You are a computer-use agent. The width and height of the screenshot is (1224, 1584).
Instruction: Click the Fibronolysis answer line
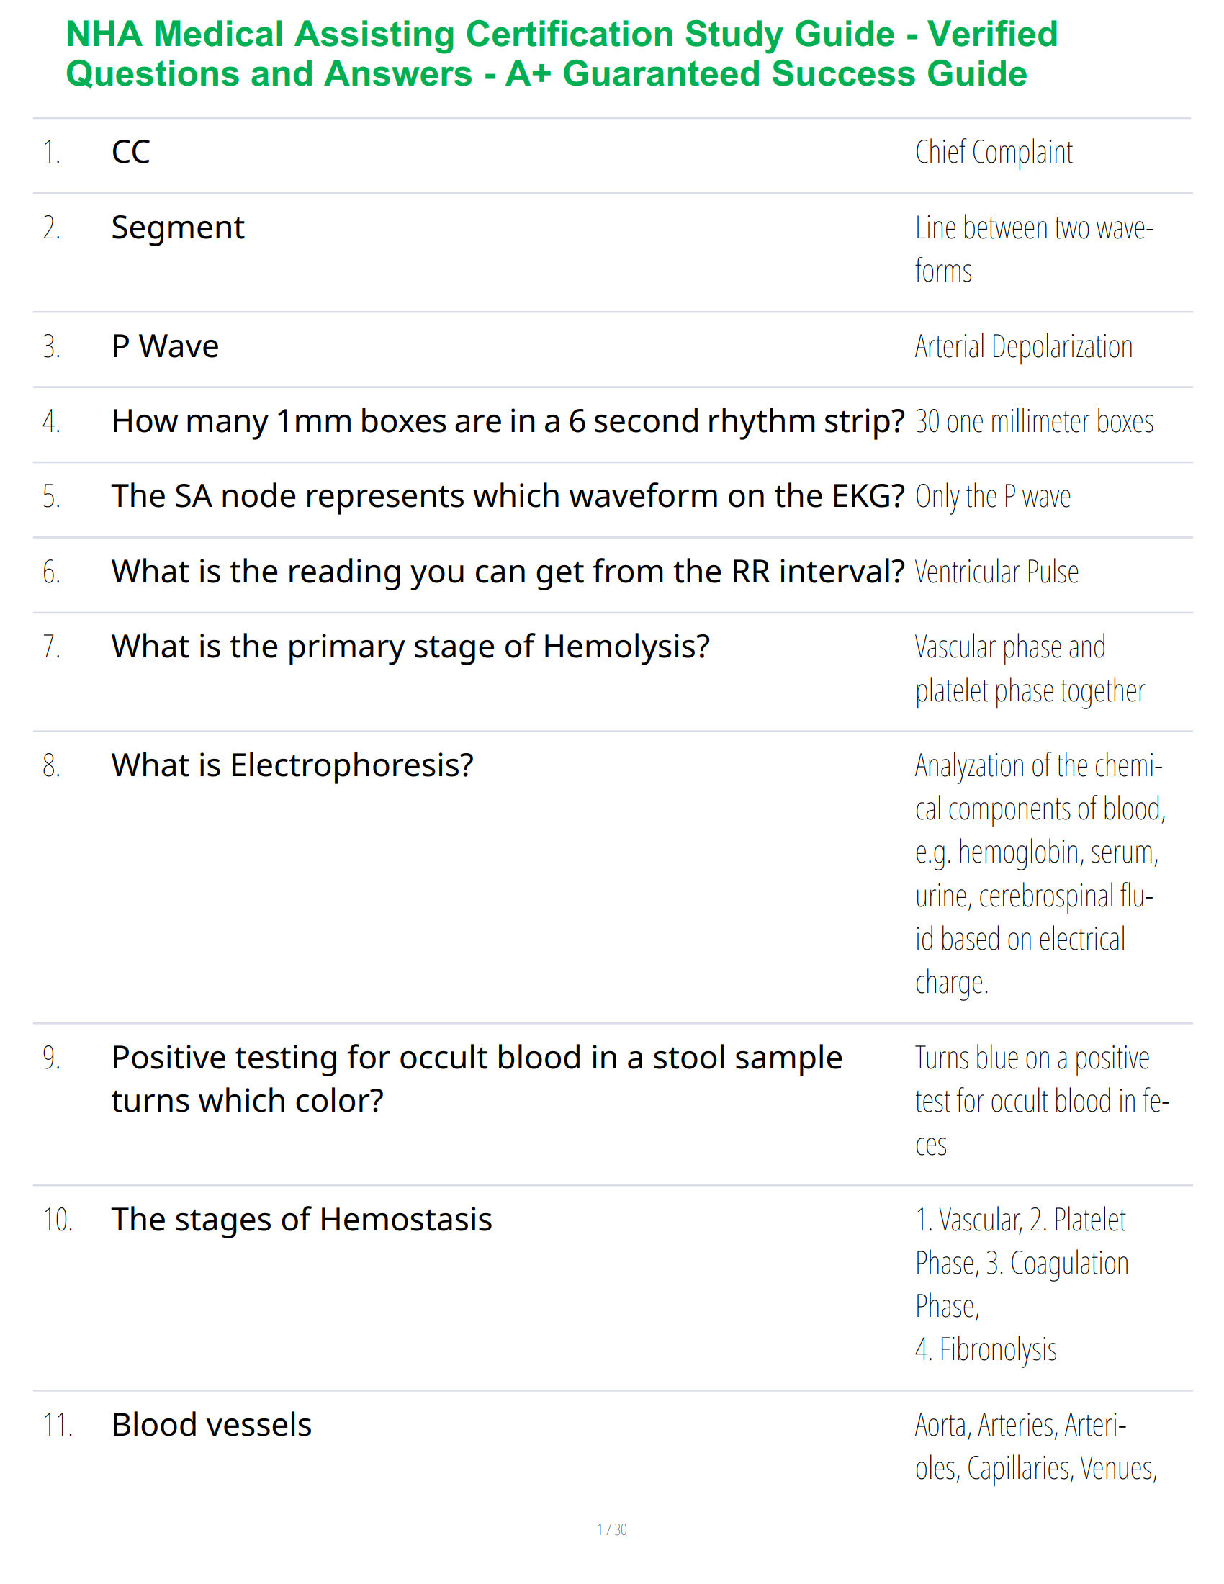pos(985,1350)
